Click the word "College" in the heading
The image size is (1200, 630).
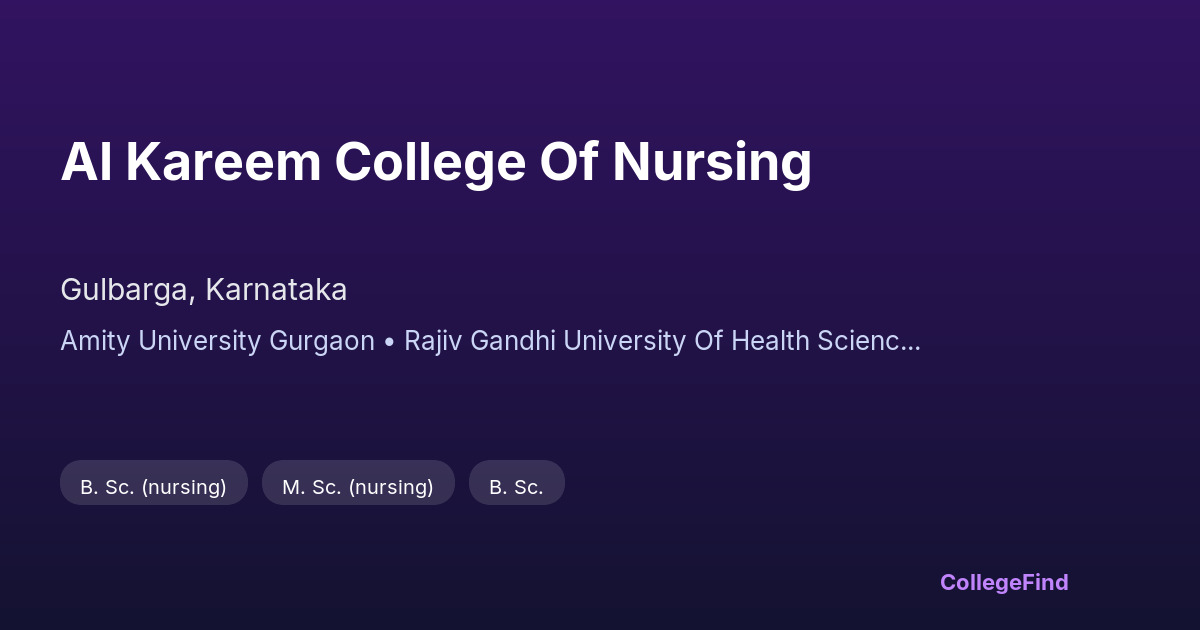pyautogui.click(x=430, y=162)
